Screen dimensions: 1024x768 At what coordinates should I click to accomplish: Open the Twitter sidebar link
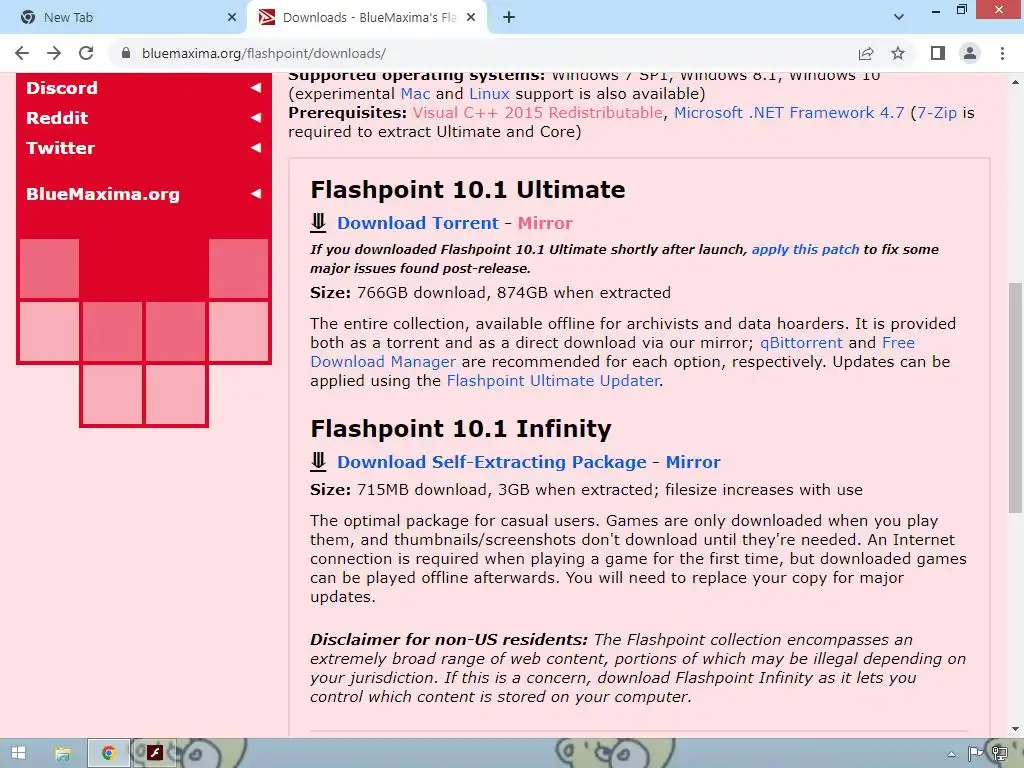coord(60,148)
